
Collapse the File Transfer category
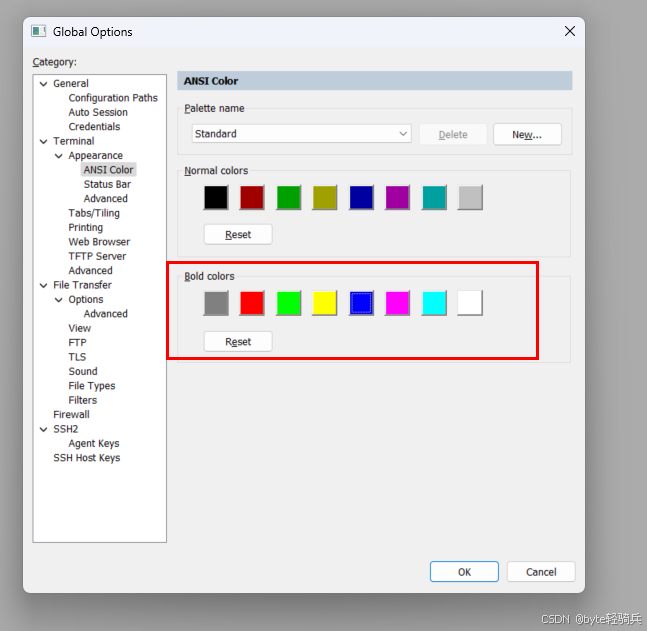(x=43, y=285)
